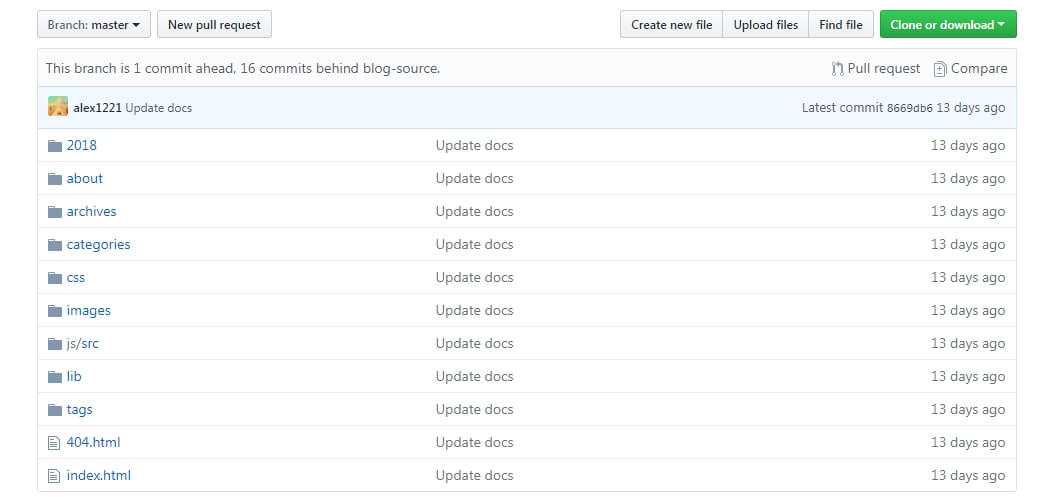Click Update docs commit in lib row
The height and width of the screenshot is (497, 1049).
pos(474,376)
